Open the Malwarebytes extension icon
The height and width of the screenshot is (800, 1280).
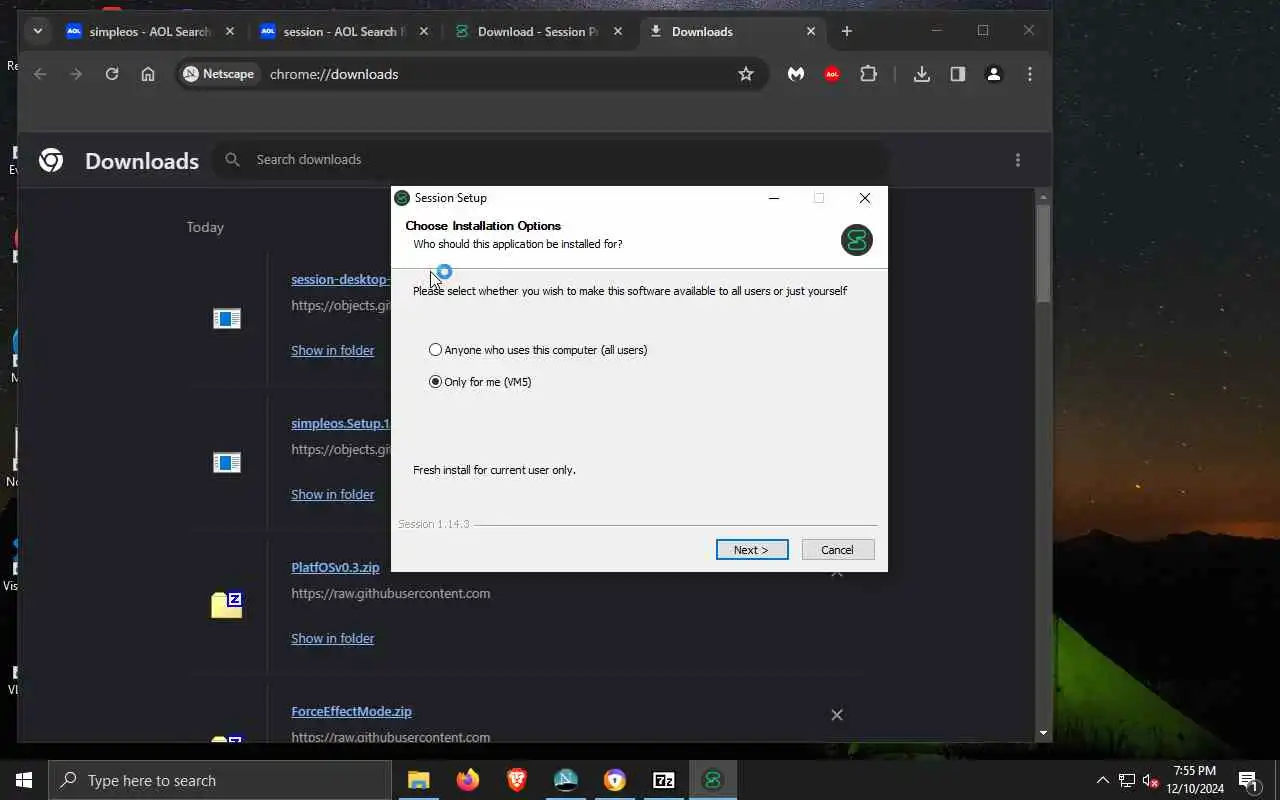(x=796, y=74)
